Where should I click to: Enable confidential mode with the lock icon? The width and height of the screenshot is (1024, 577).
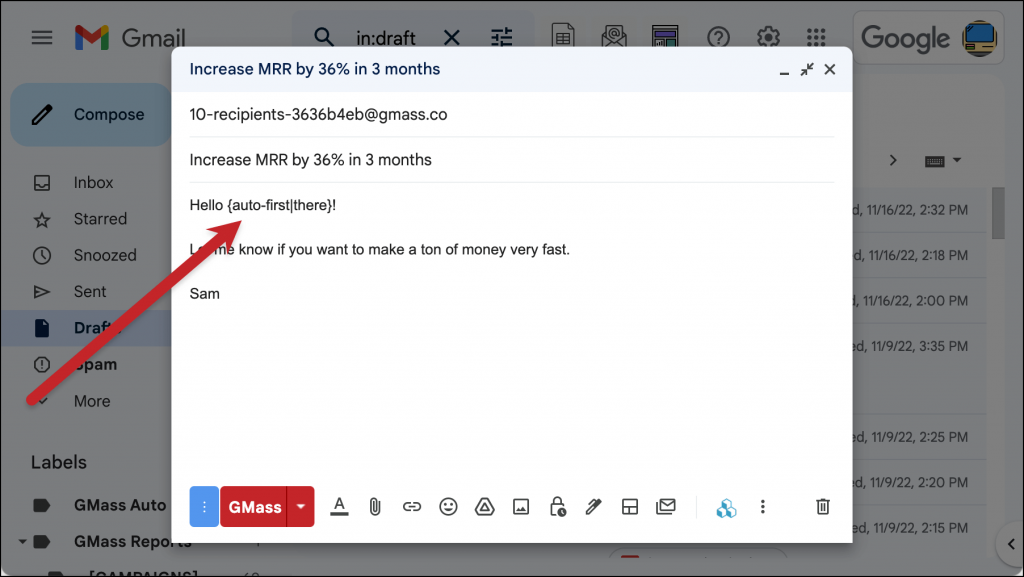[557, 507]
